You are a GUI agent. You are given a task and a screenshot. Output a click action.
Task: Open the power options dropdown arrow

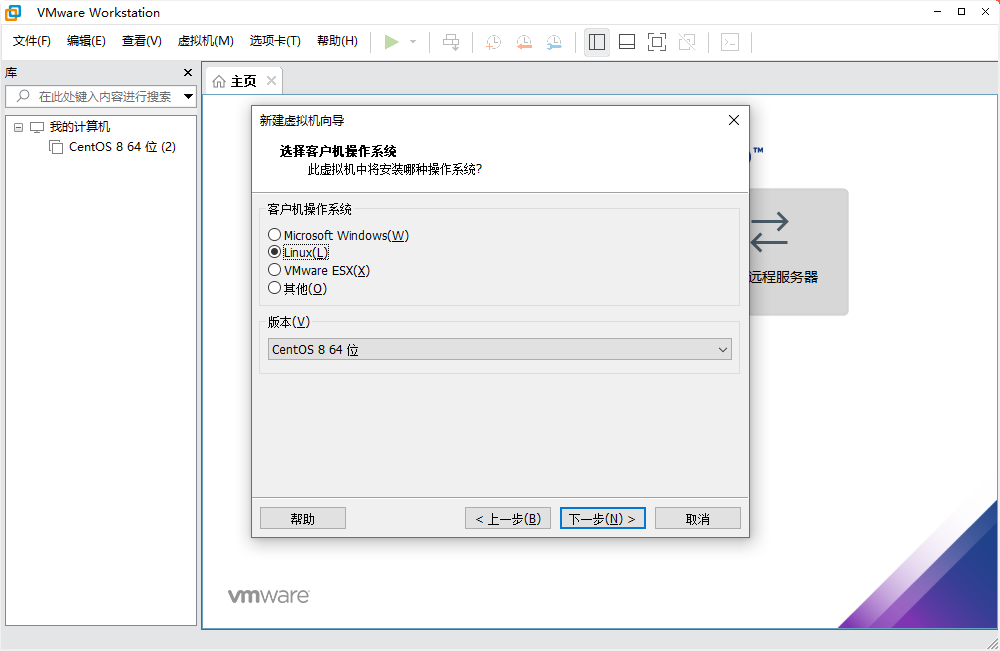413,42
